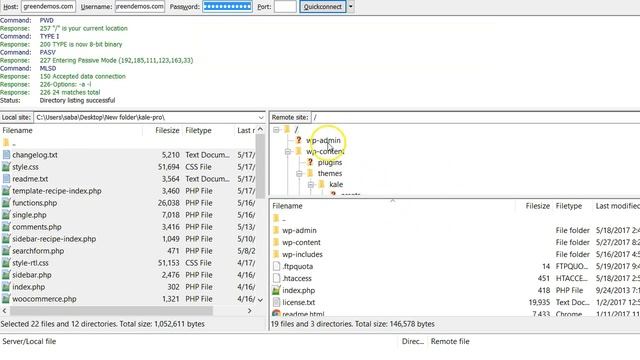Click the unknown-folder icon beside plugins

[x=310, y=162]
